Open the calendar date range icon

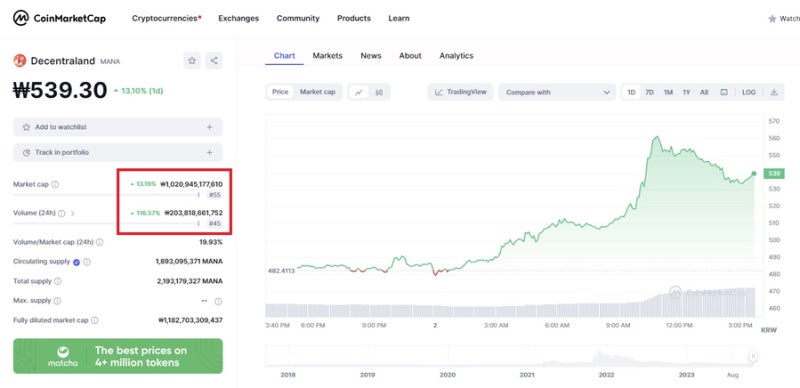pyautogui.click(x=723, y=92)
